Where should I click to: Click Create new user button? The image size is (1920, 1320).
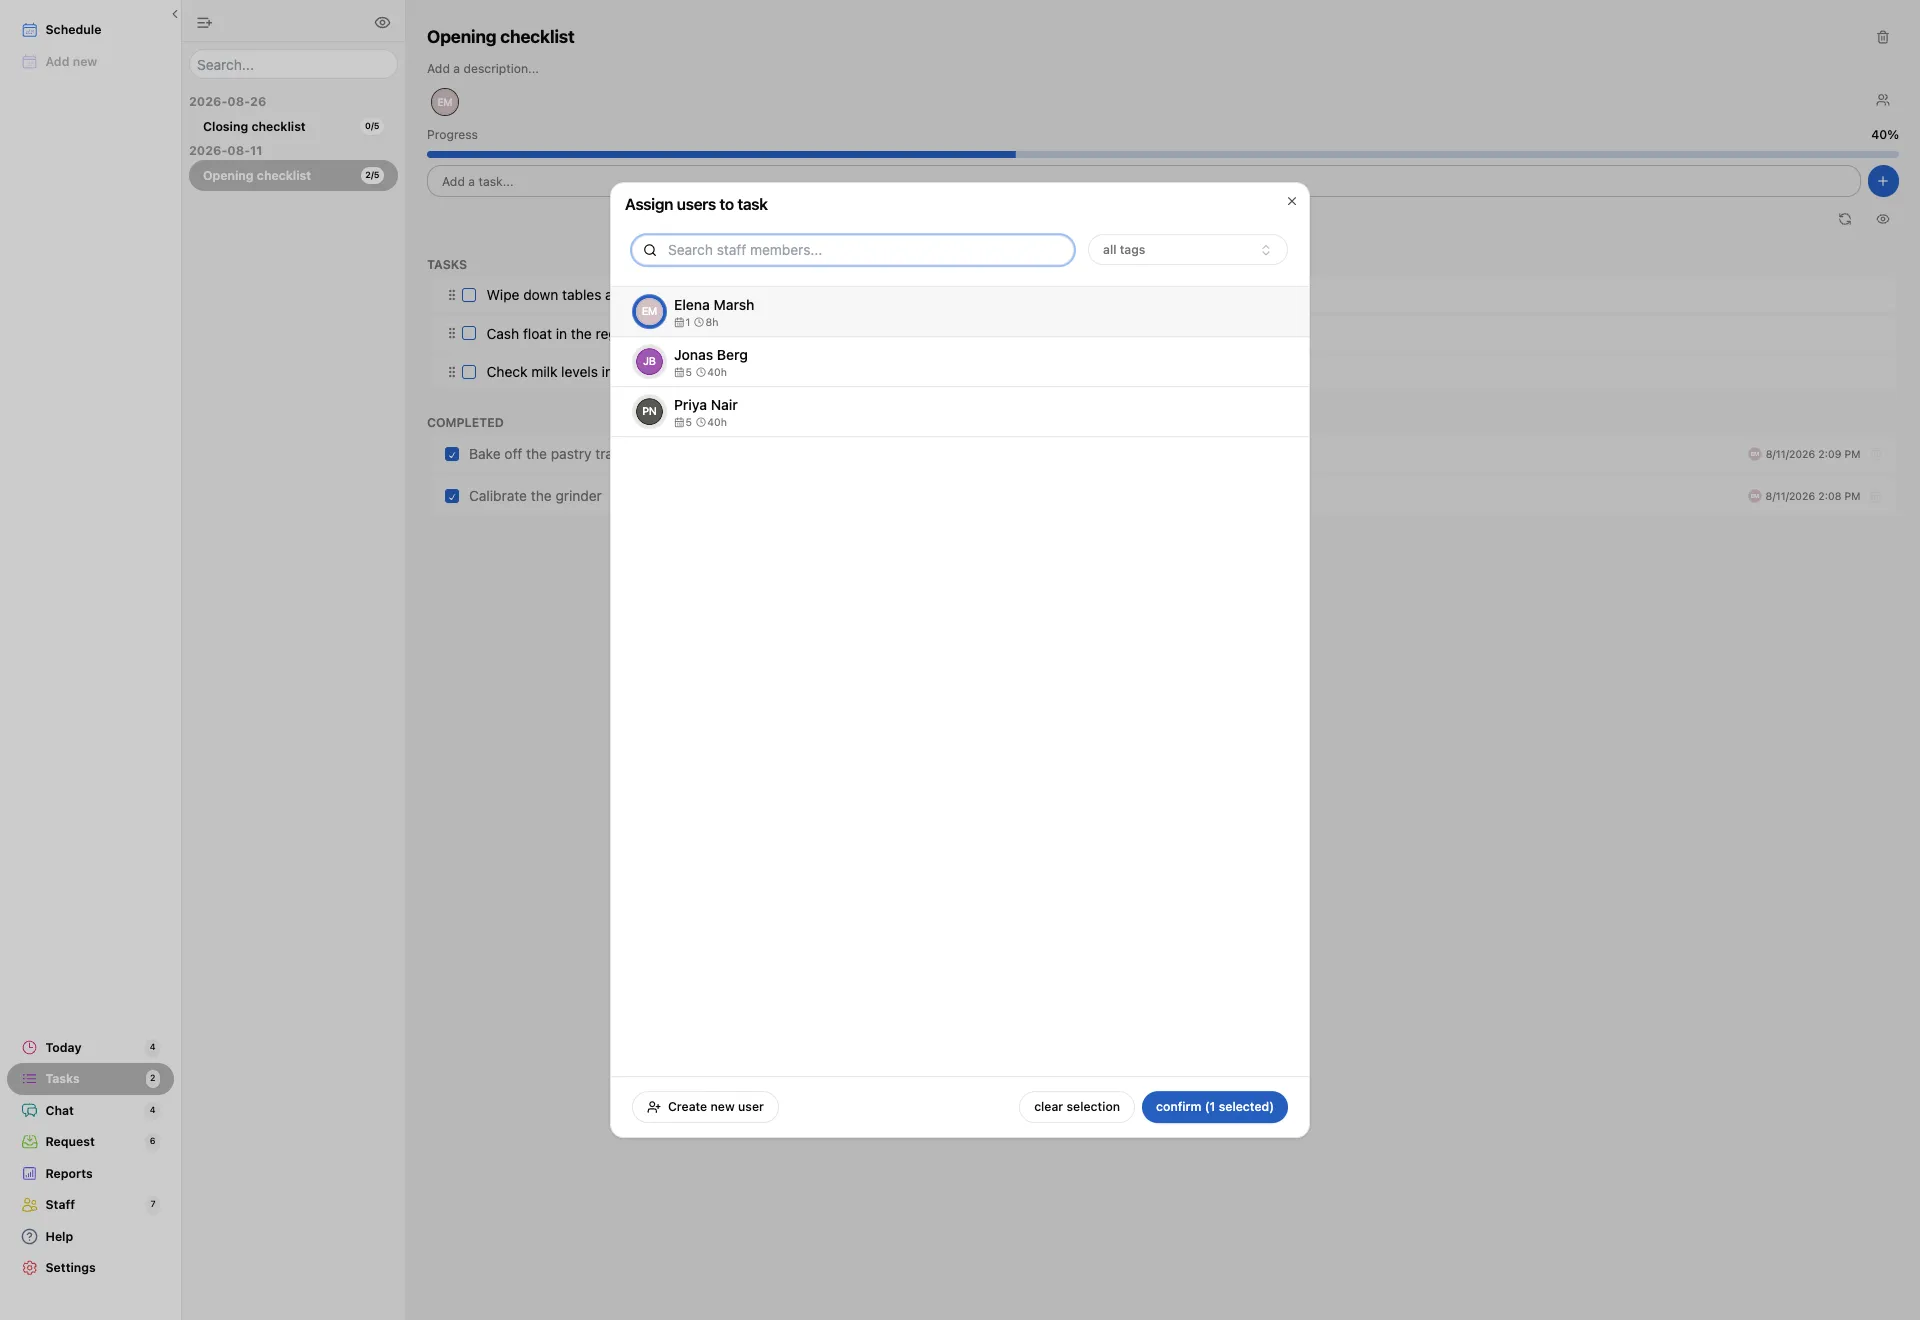tap(705, 1107)
